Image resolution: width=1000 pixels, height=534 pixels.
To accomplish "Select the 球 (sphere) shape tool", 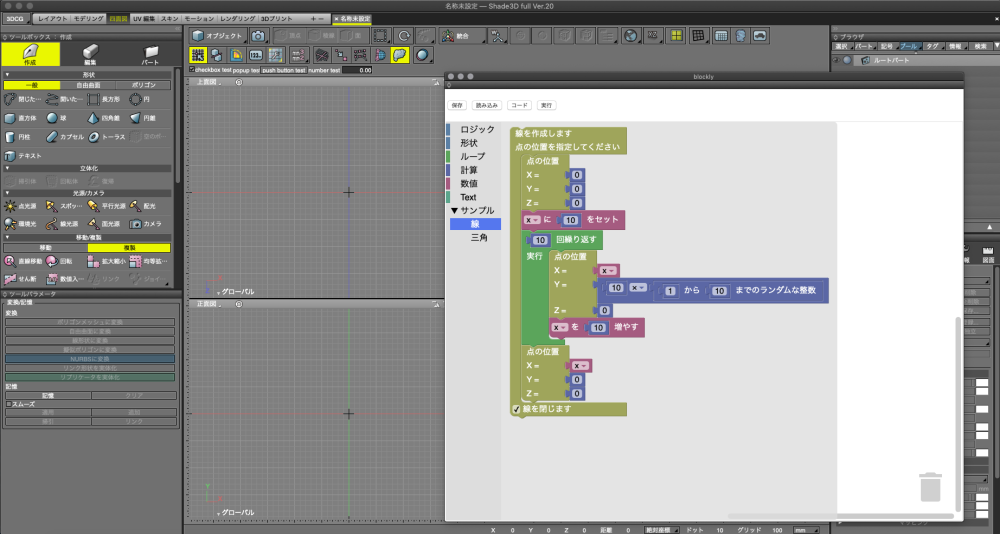I will coord(57,118).
